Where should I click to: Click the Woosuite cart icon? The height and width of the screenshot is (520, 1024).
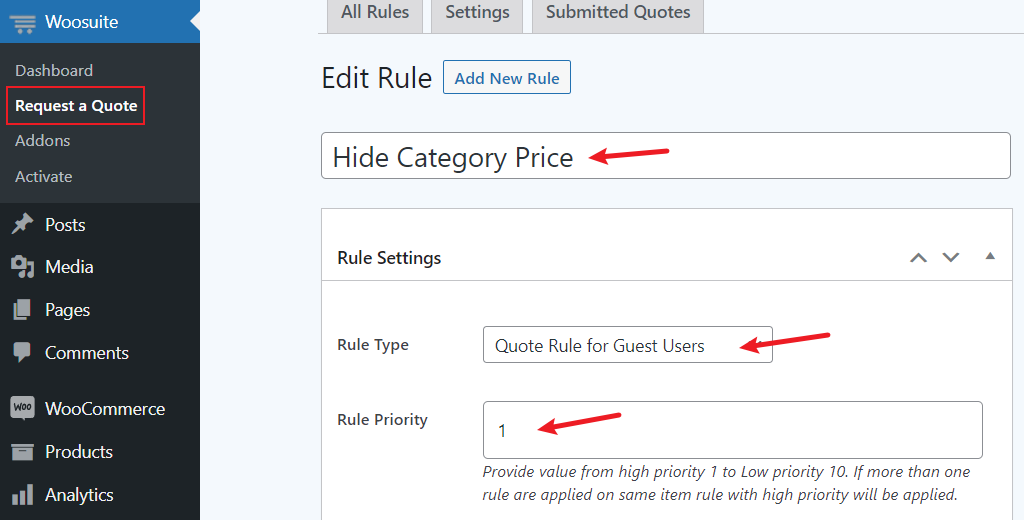[23, 22]
